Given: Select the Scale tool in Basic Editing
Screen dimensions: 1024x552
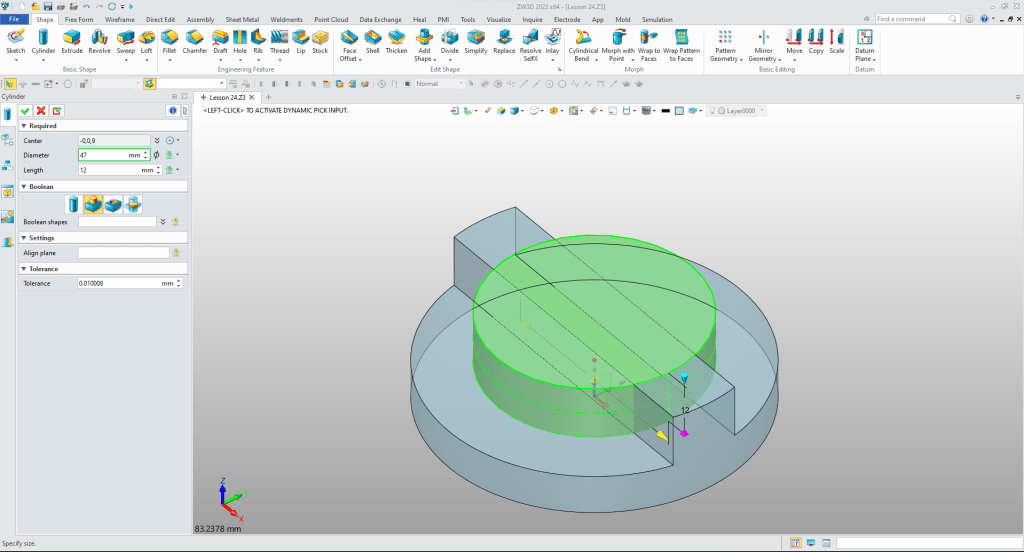Looking at the screenshot, I should pyautogui.click(x=836, y=38).
